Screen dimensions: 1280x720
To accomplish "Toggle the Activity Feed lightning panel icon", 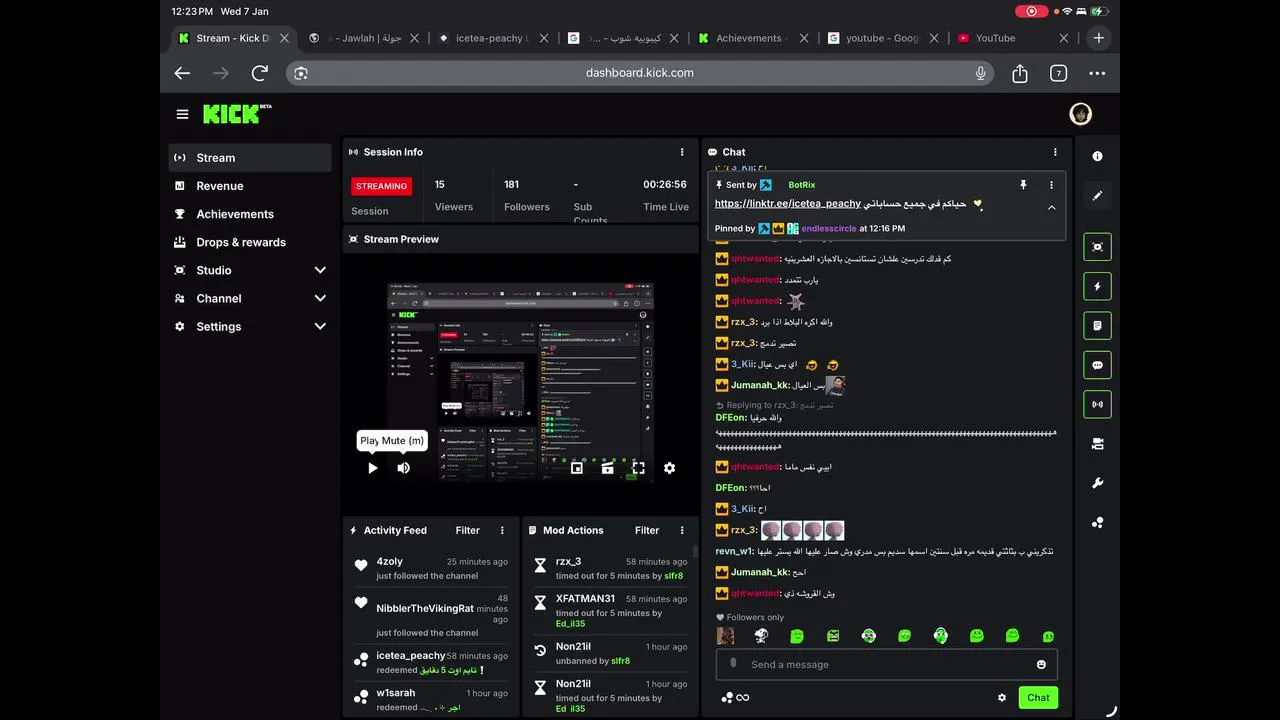I will point(1097,286).
